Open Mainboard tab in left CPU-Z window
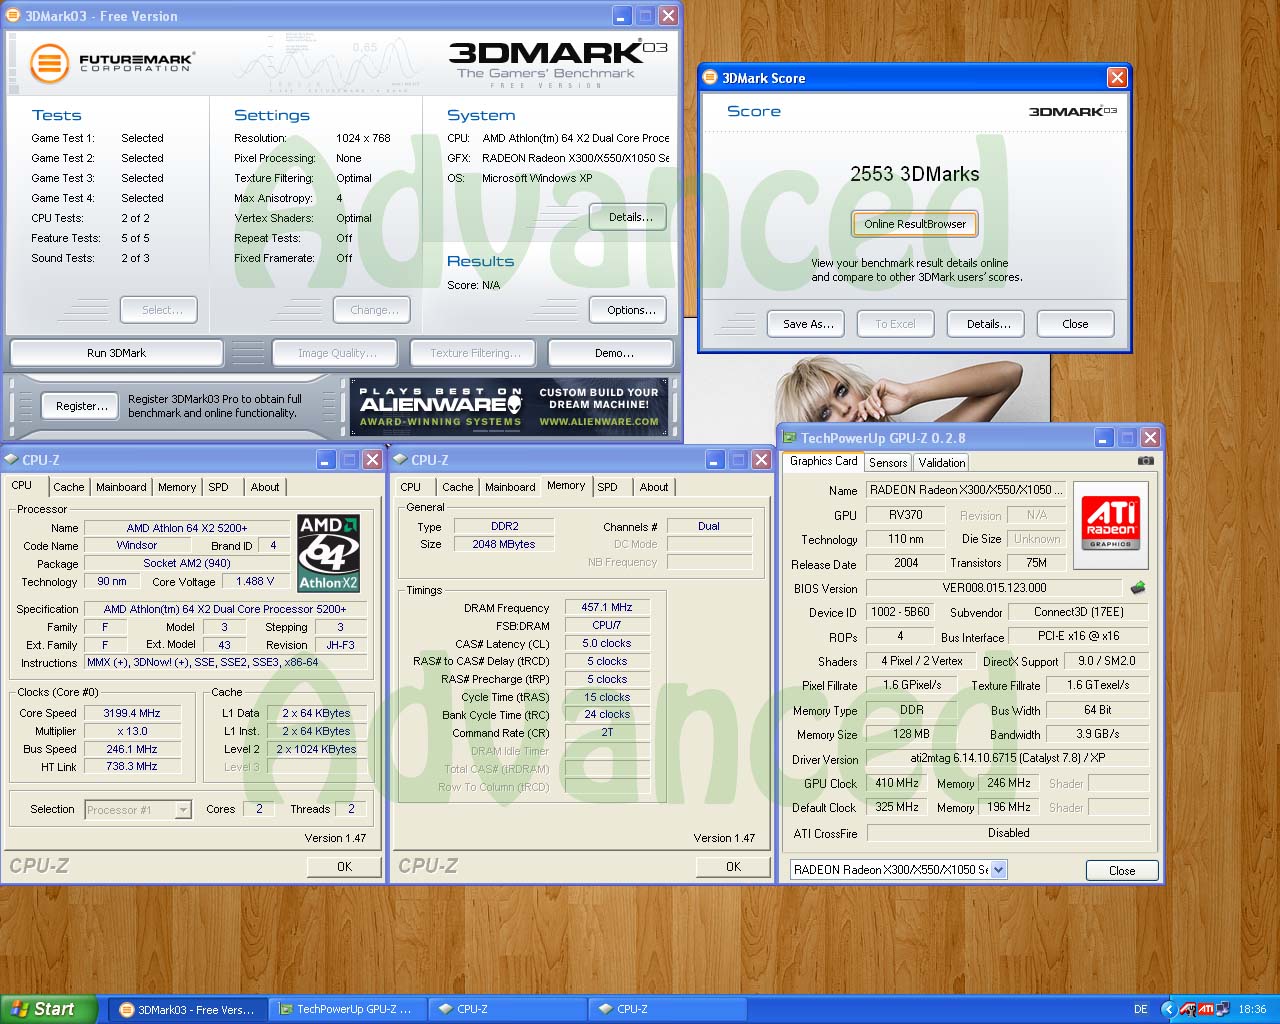This screenshot has width=1280, height=1024. click(x=121, y=487)
